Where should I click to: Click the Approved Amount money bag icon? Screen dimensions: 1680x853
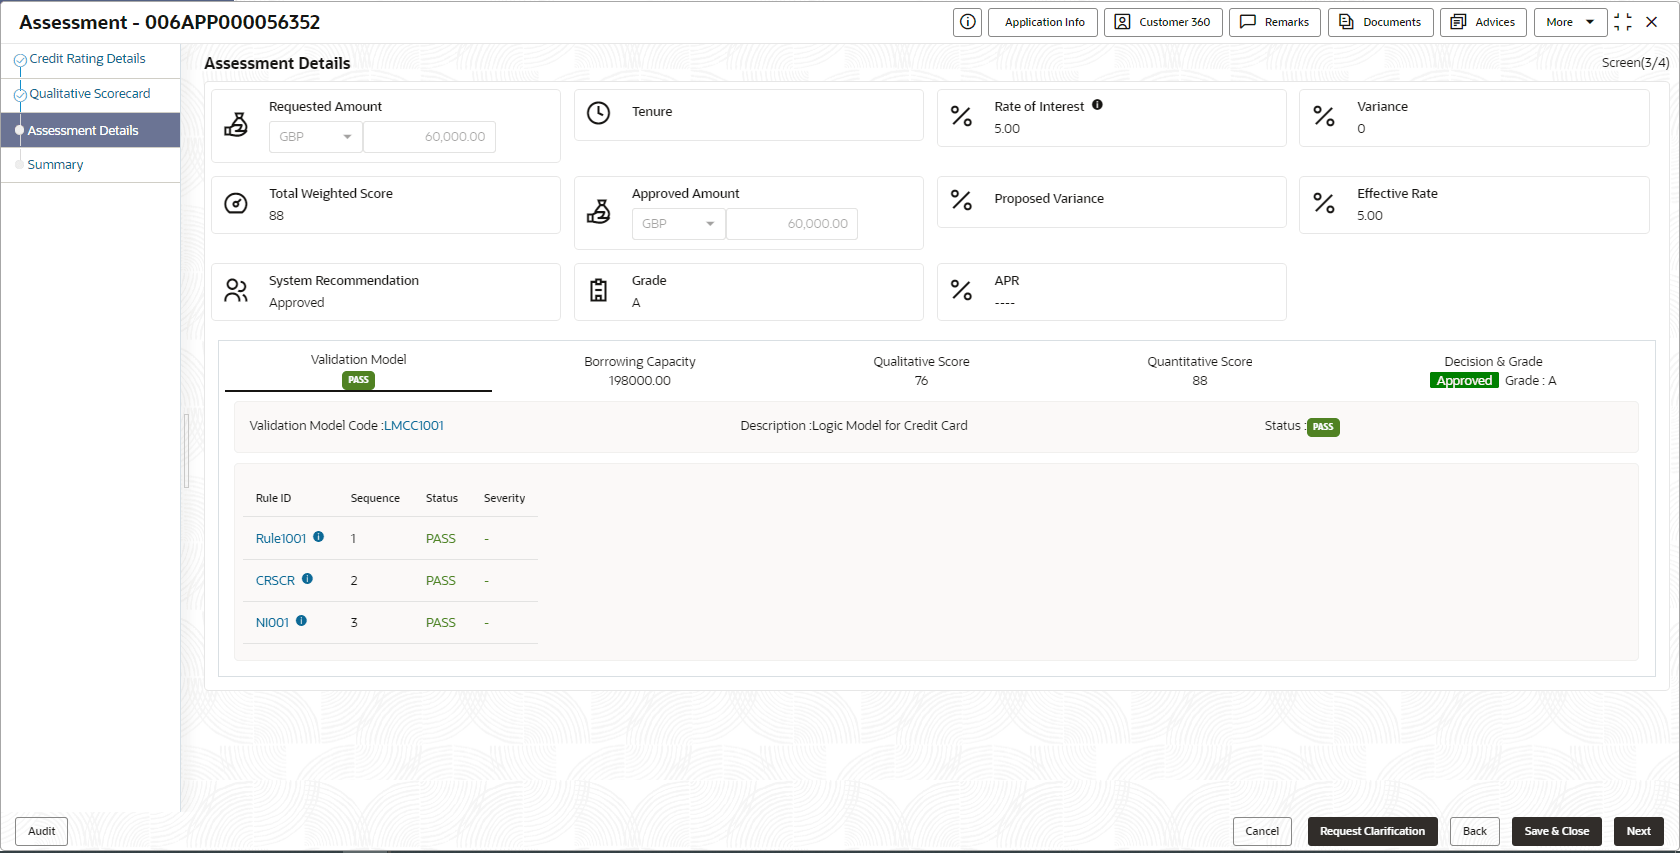click(x=598, y=211)
